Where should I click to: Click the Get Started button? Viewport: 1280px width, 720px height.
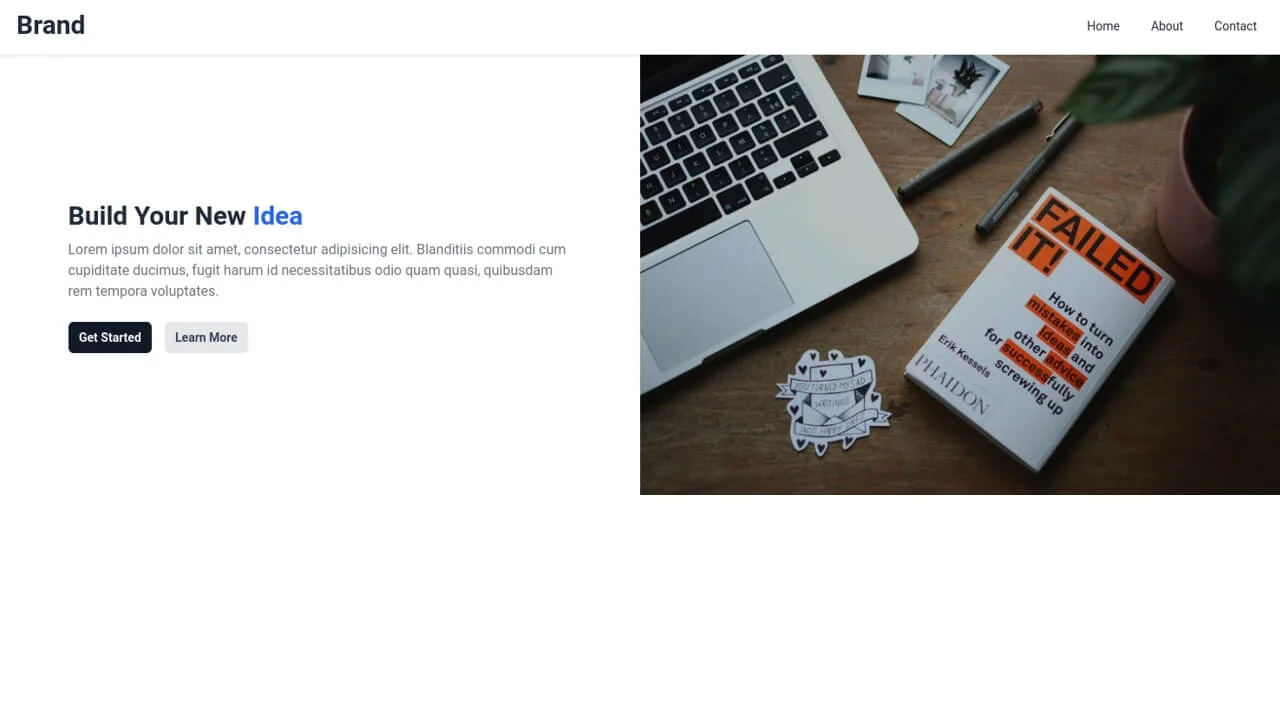tap(110, 337)
